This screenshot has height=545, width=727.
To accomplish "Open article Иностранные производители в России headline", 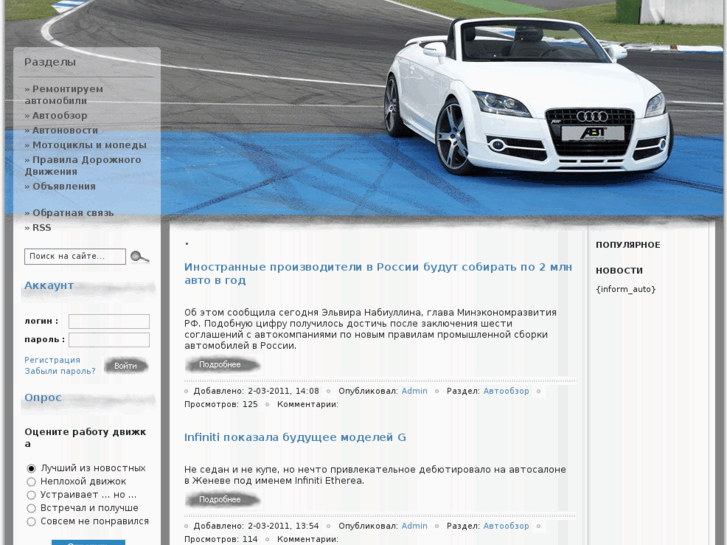I will (x=378, y=274).
